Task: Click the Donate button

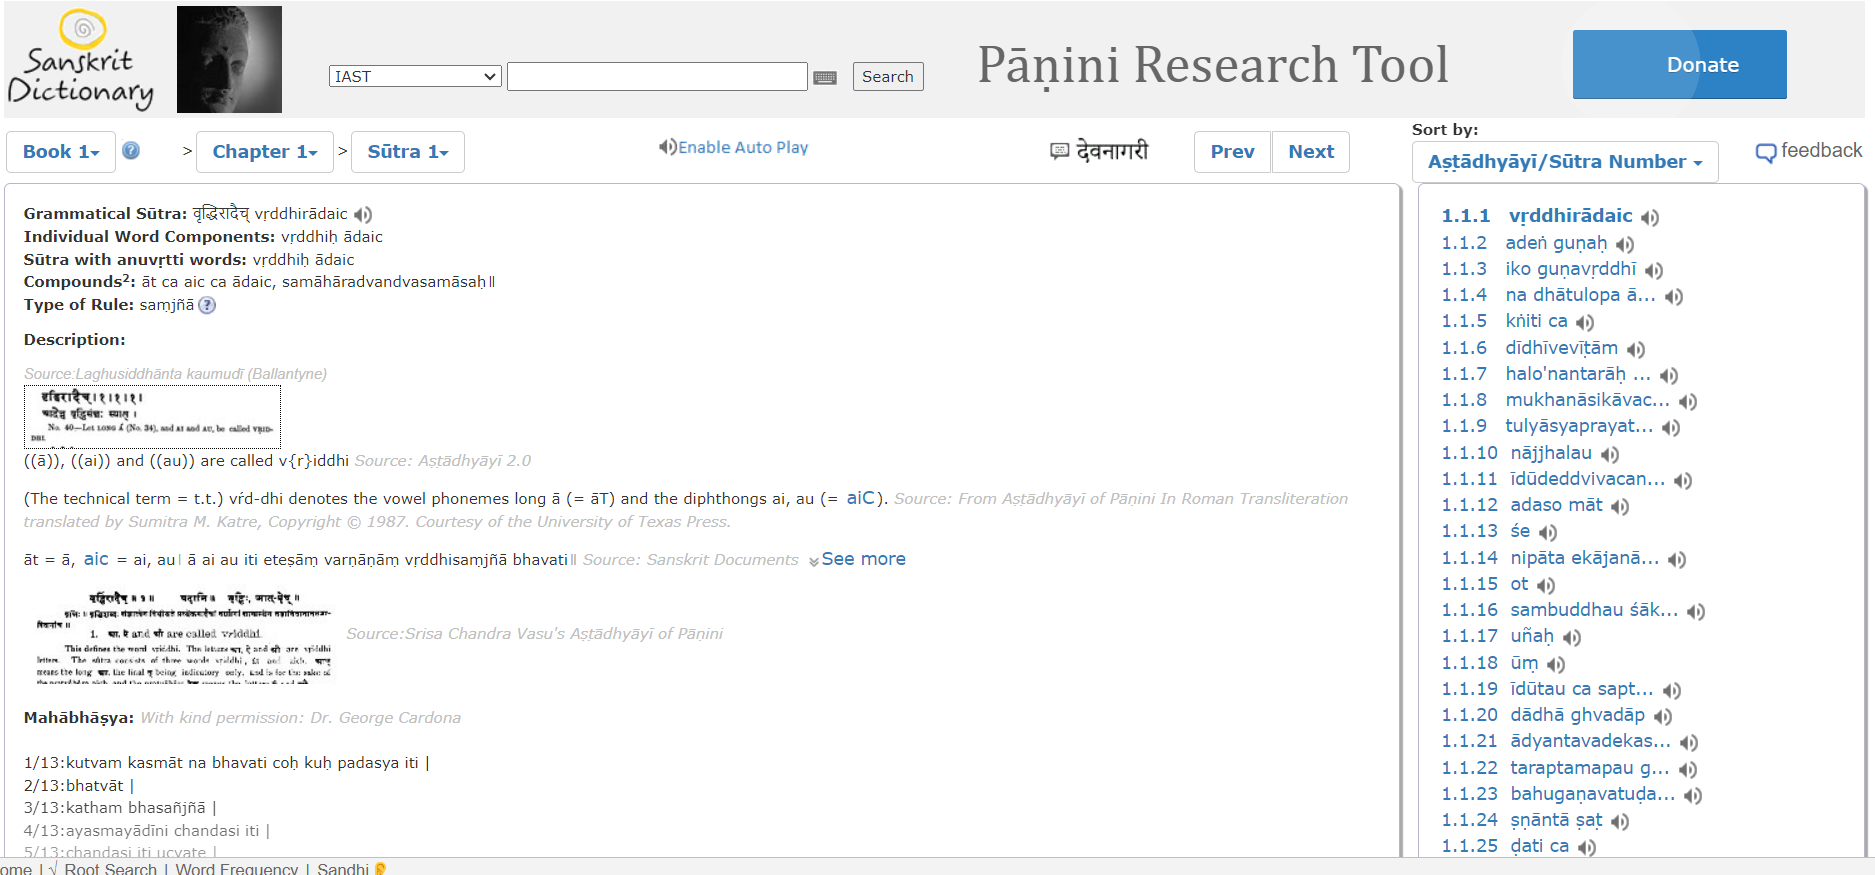Action: (x=1680, y=64)
